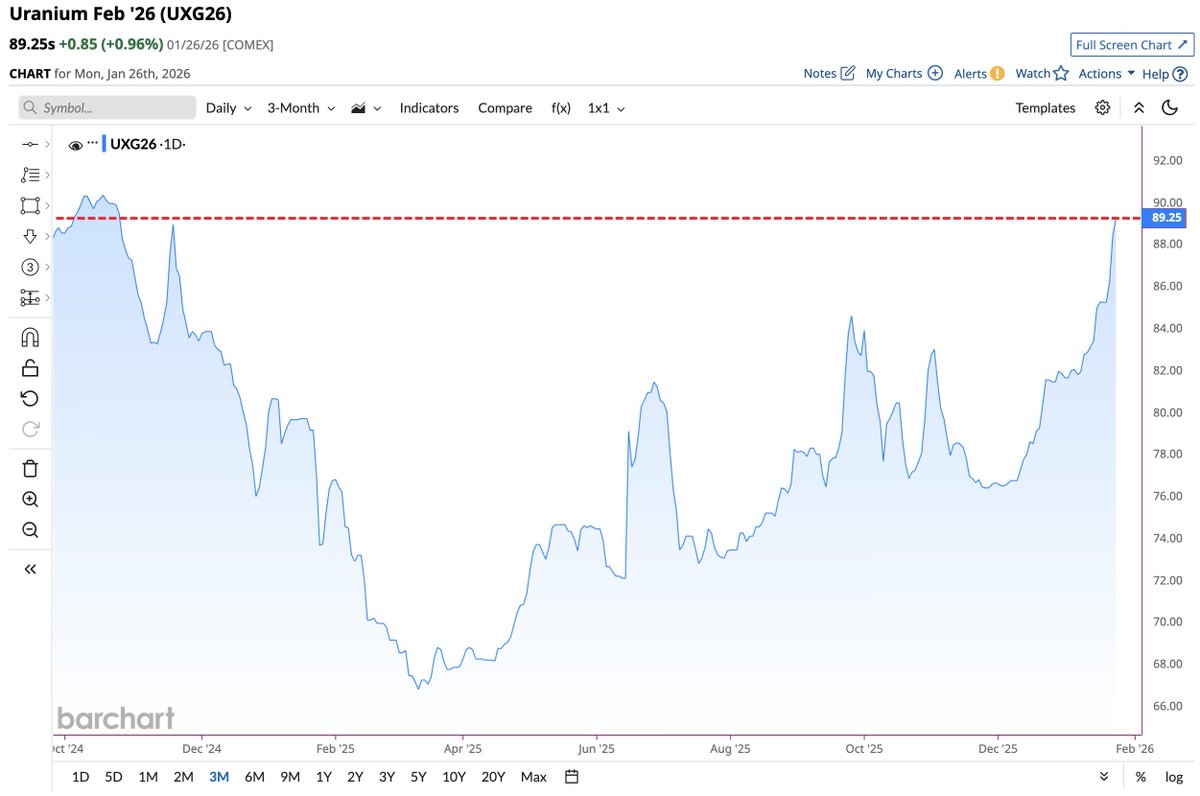Click the double down chevron bottom right

tap(1104, 777)
